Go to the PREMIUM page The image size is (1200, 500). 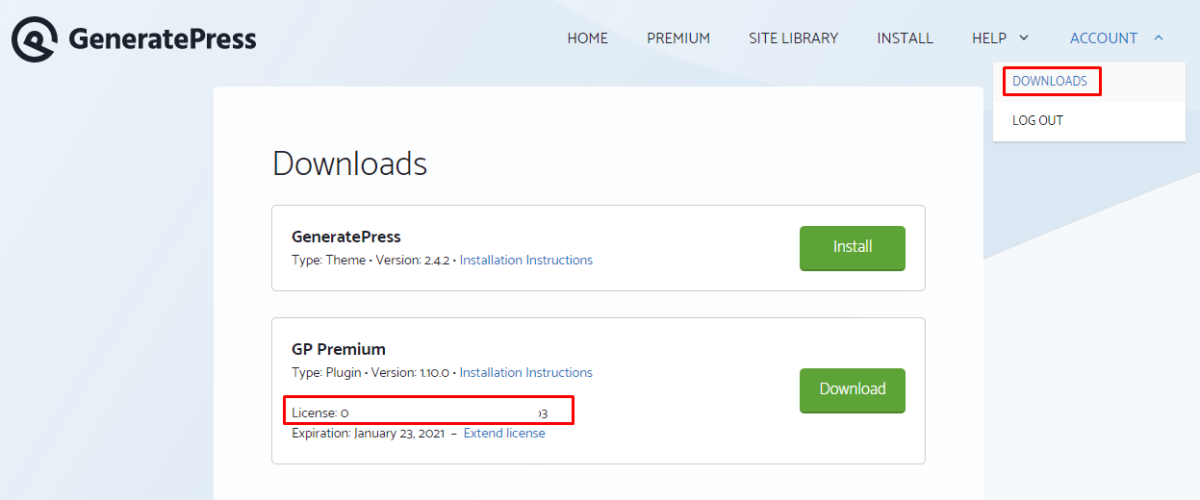pos(678,38)
